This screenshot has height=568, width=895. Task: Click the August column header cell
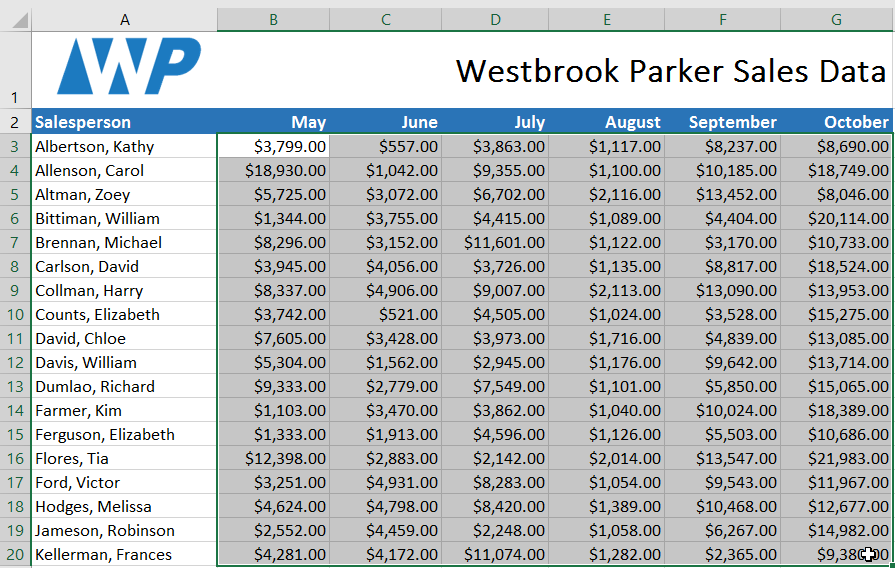(608, 122)
